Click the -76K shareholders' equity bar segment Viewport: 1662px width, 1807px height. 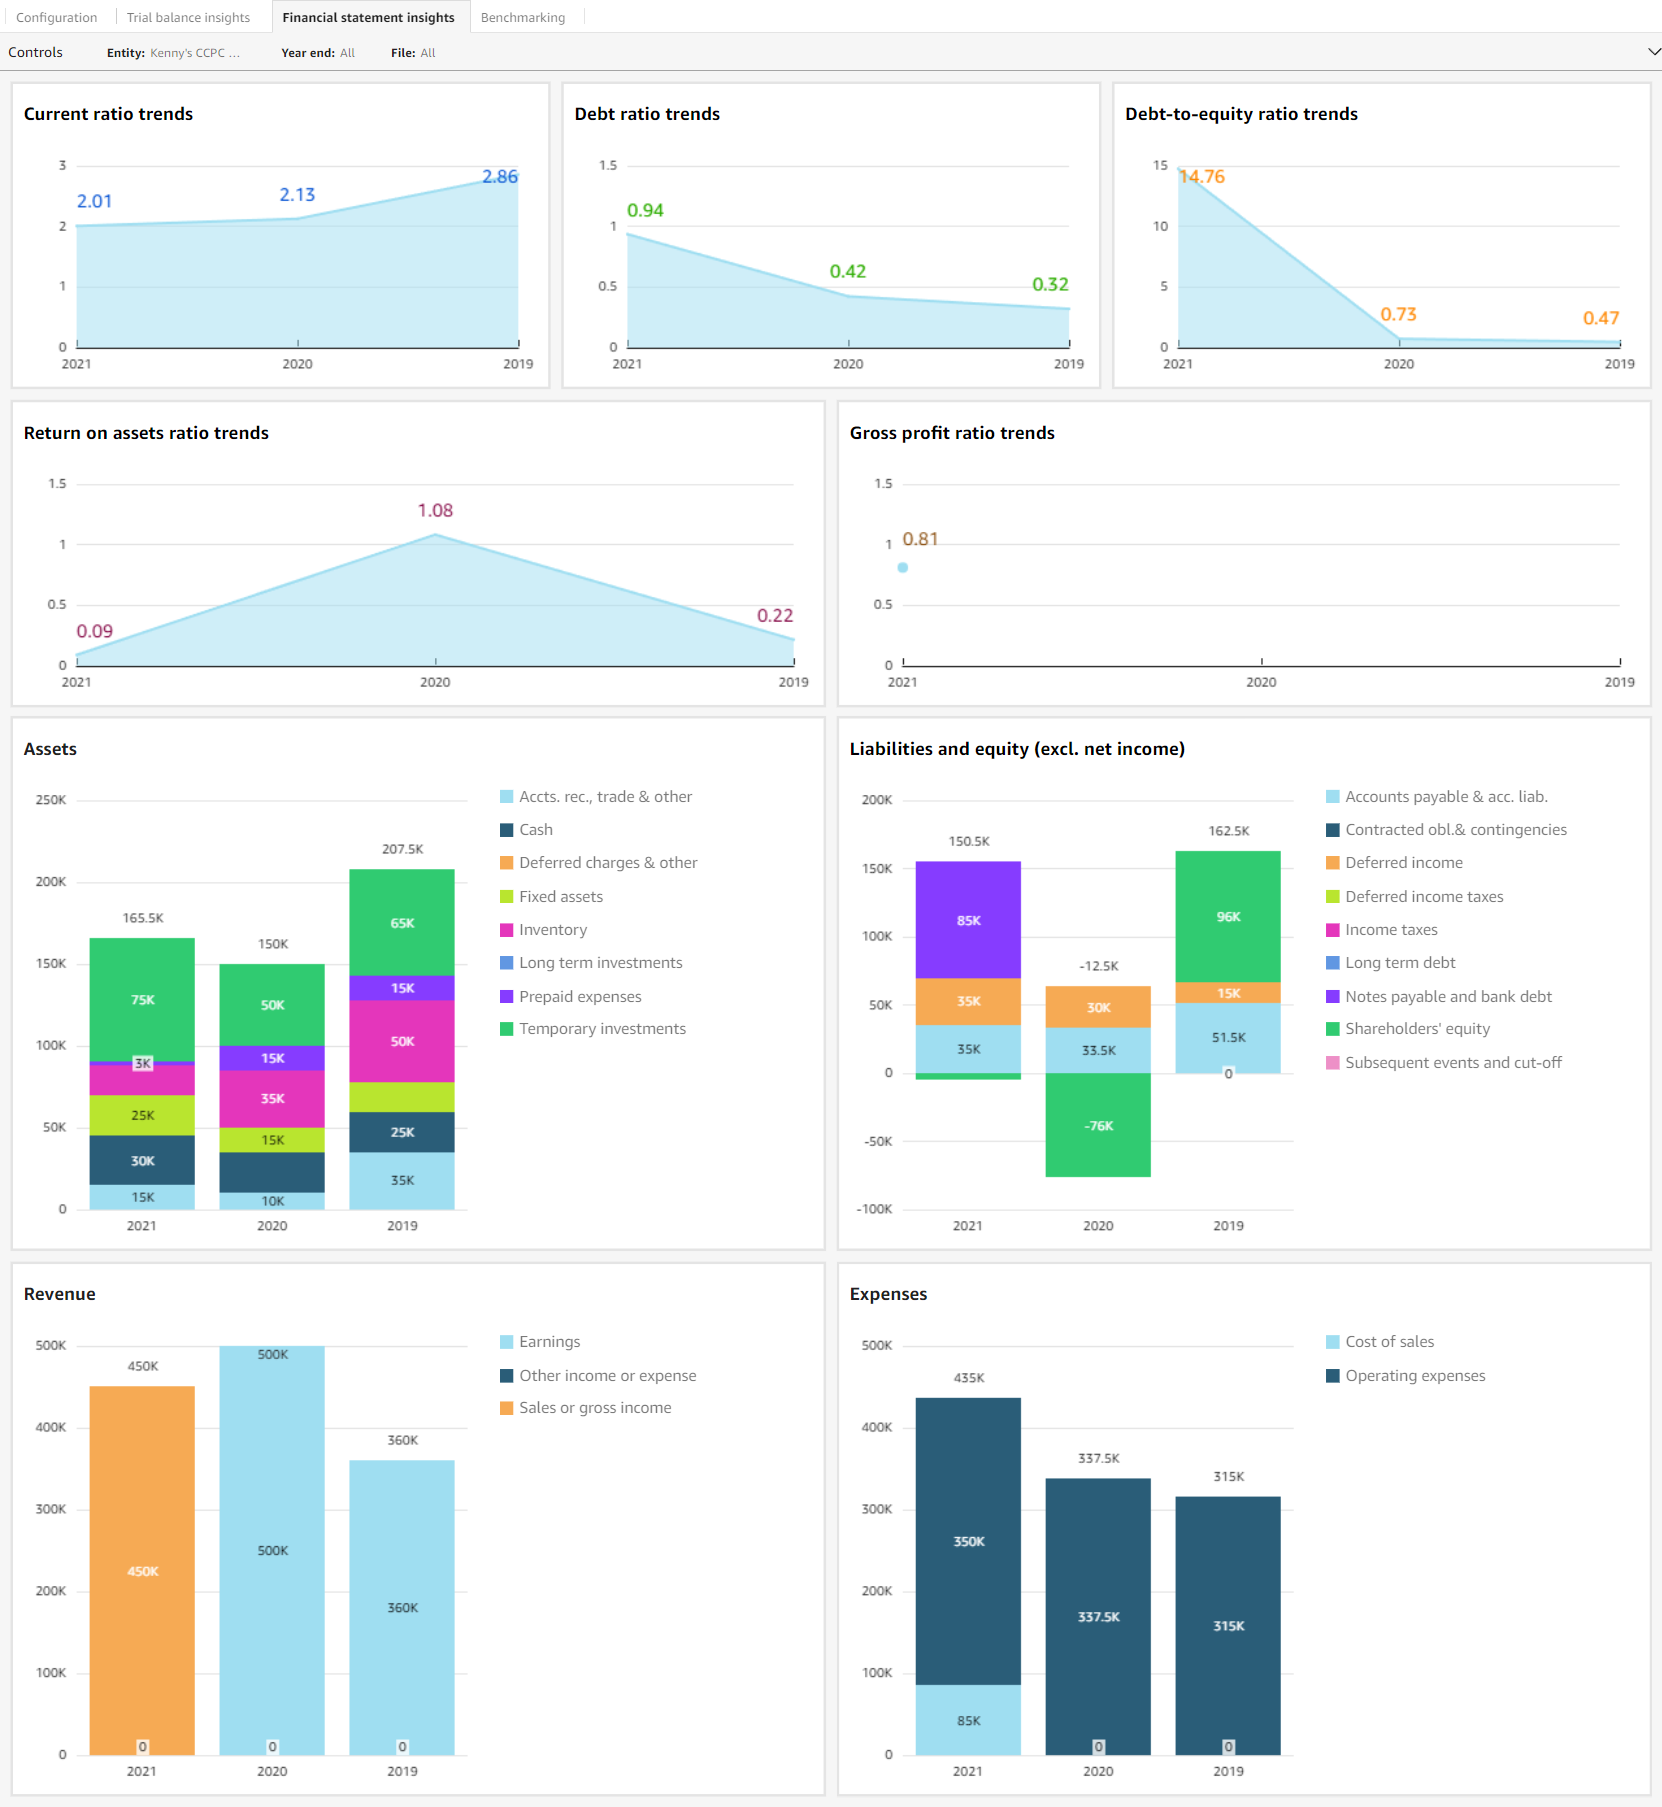click(1098, 1125)
